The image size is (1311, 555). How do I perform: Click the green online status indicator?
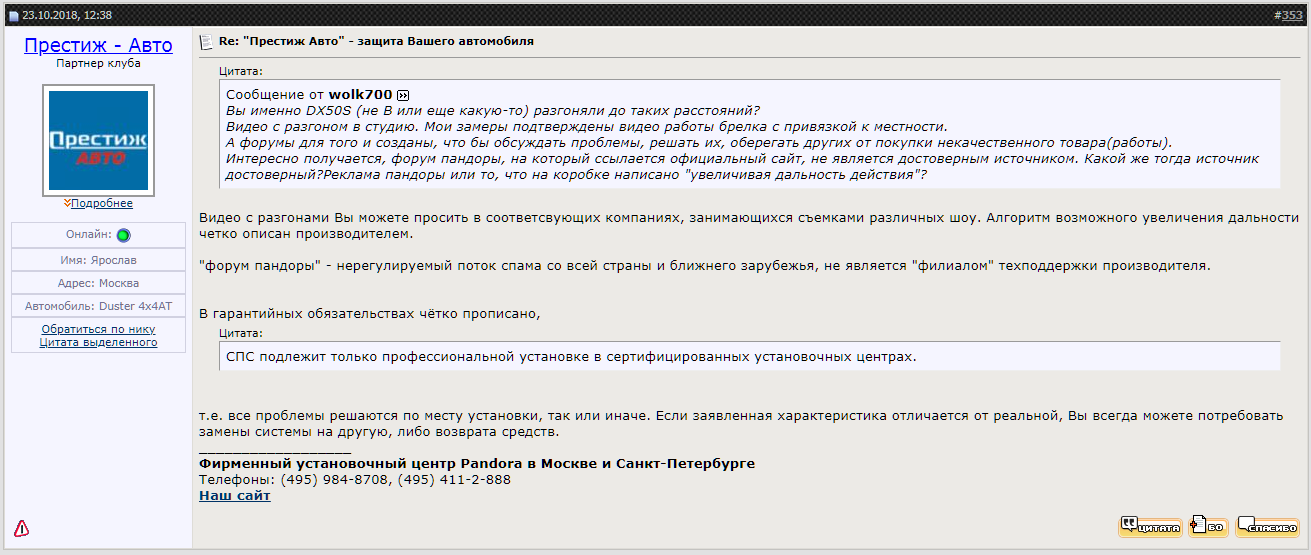point(124,235)
